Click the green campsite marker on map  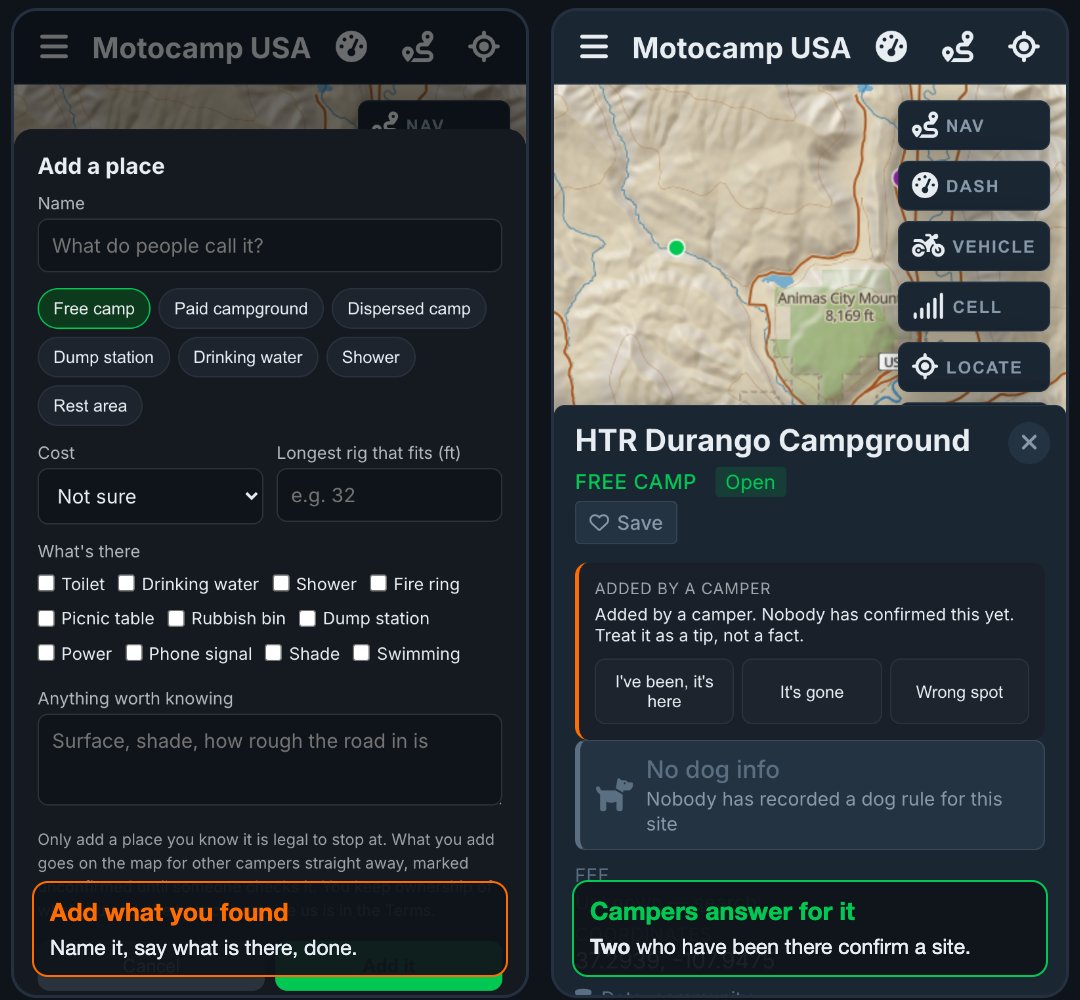(676, 247)
